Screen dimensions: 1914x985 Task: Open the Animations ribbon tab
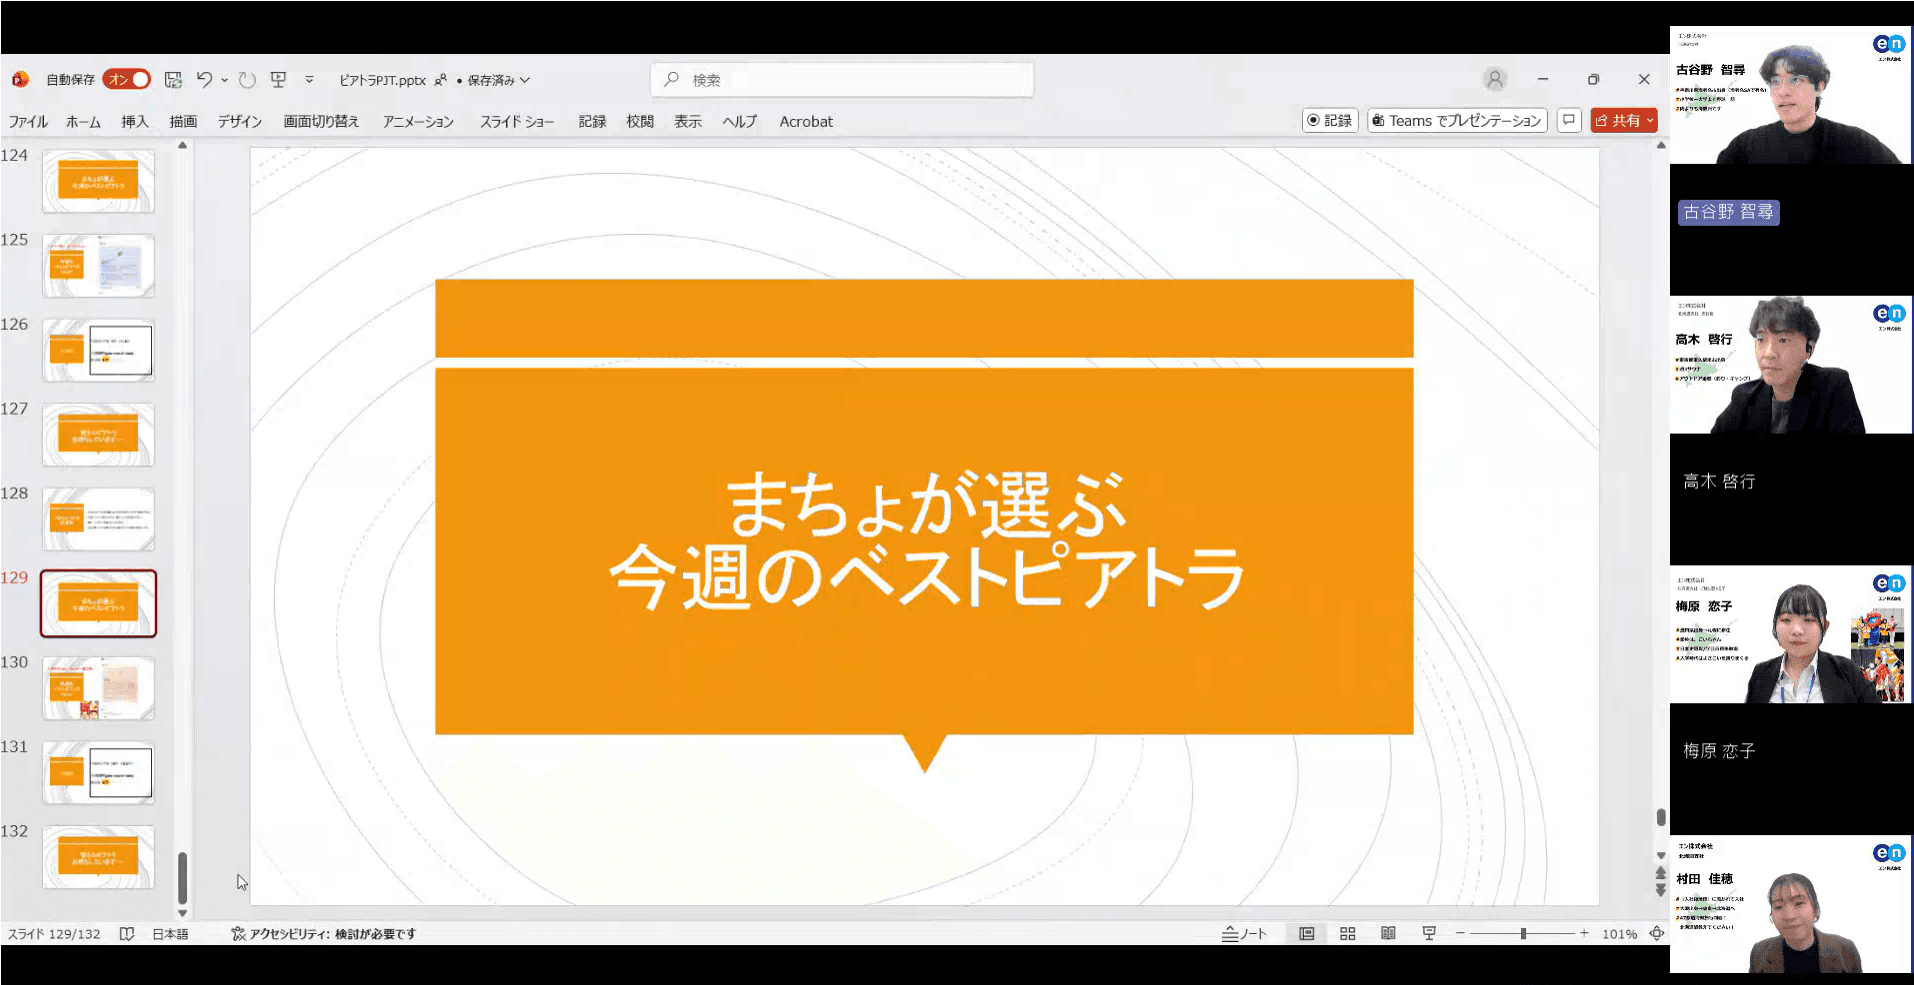pyautogui.click(x=418, y=121)
